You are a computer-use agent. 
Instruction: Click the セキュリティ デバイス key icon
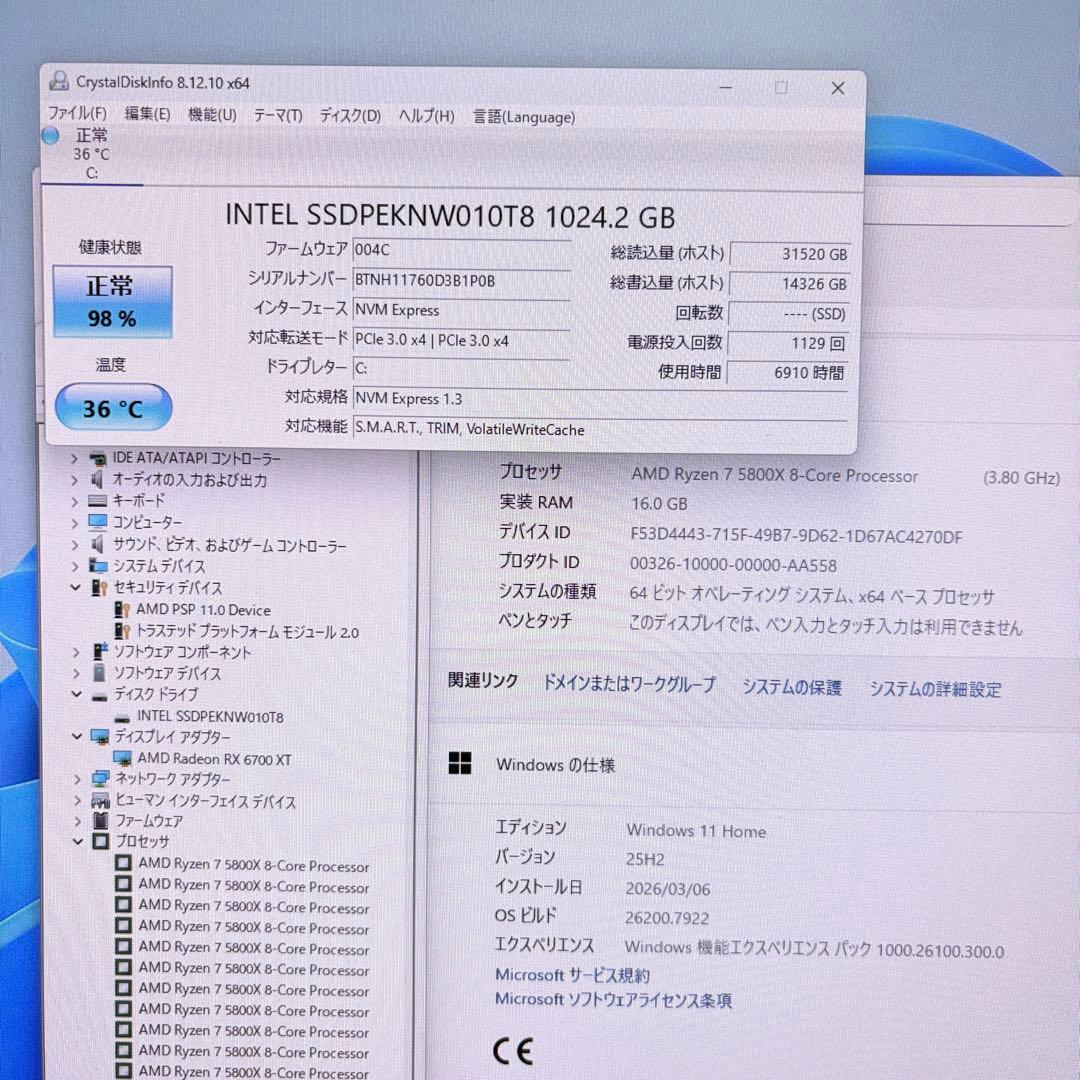(100, 588)
